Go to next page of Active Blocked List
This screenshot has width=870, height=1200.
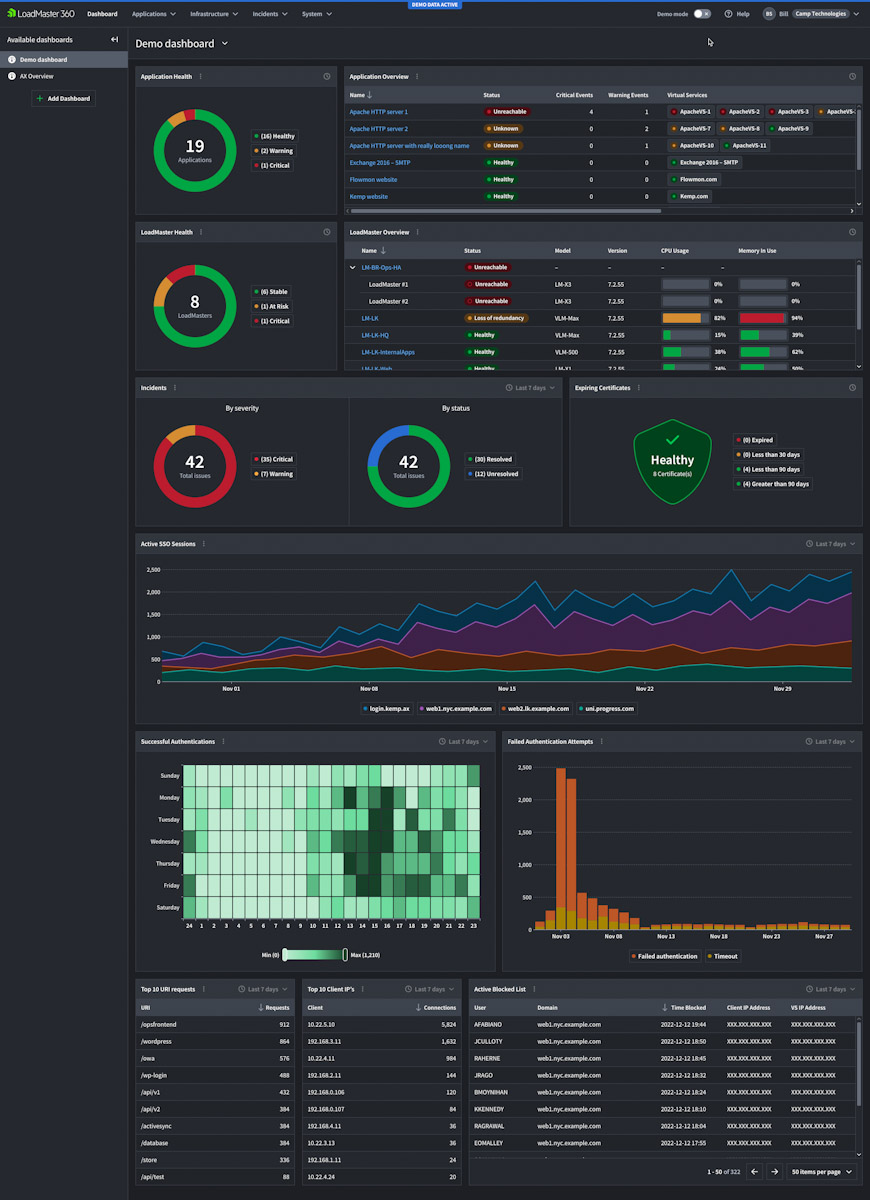pos(774,1171)
